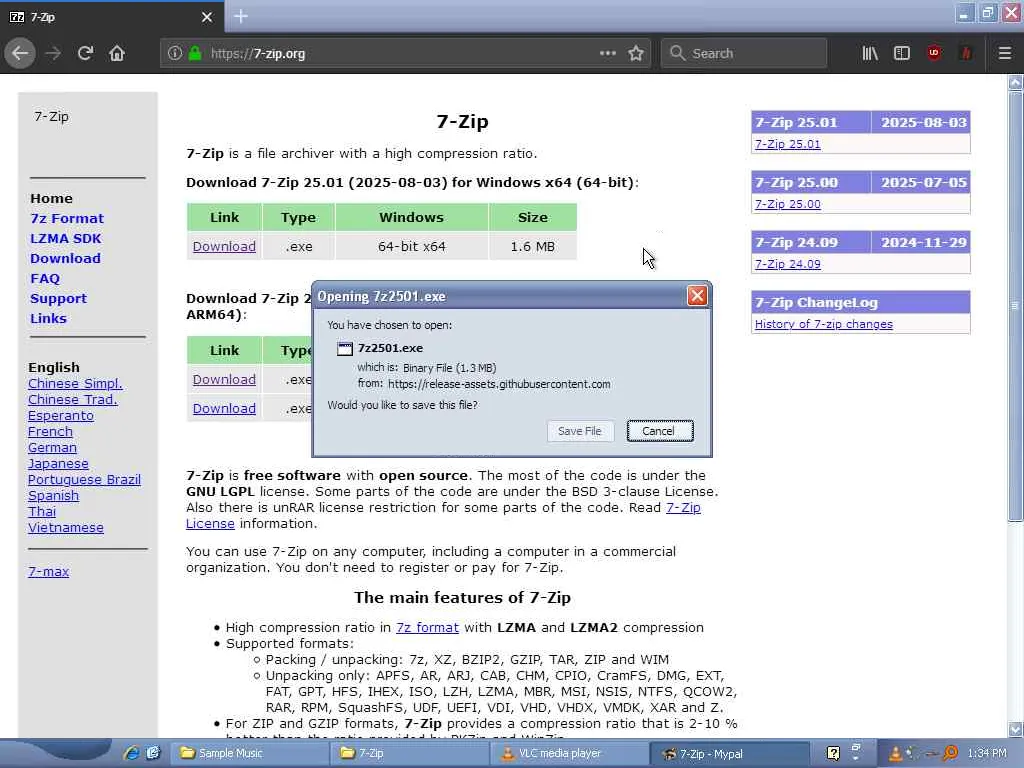Switch language to Chinese Trad.
Viewport: 1024px width, 768px height.
click(72, 400)
